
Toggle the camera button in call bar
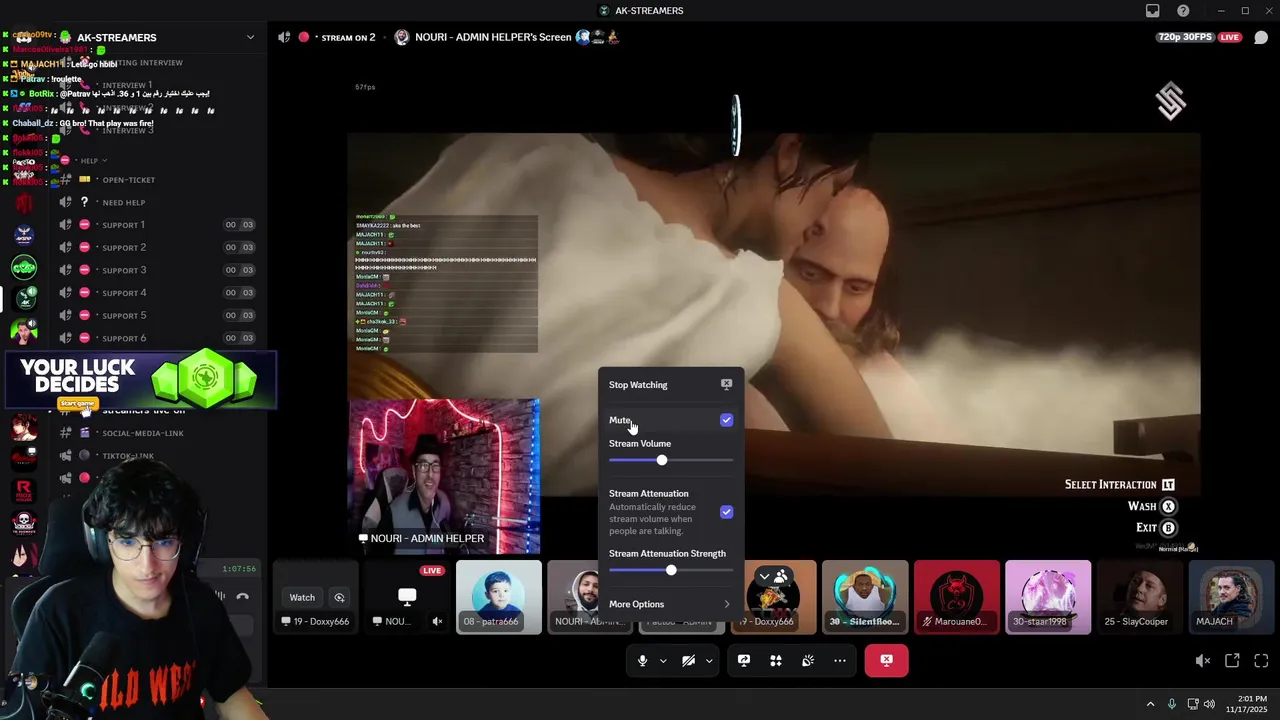click(688, 660)
